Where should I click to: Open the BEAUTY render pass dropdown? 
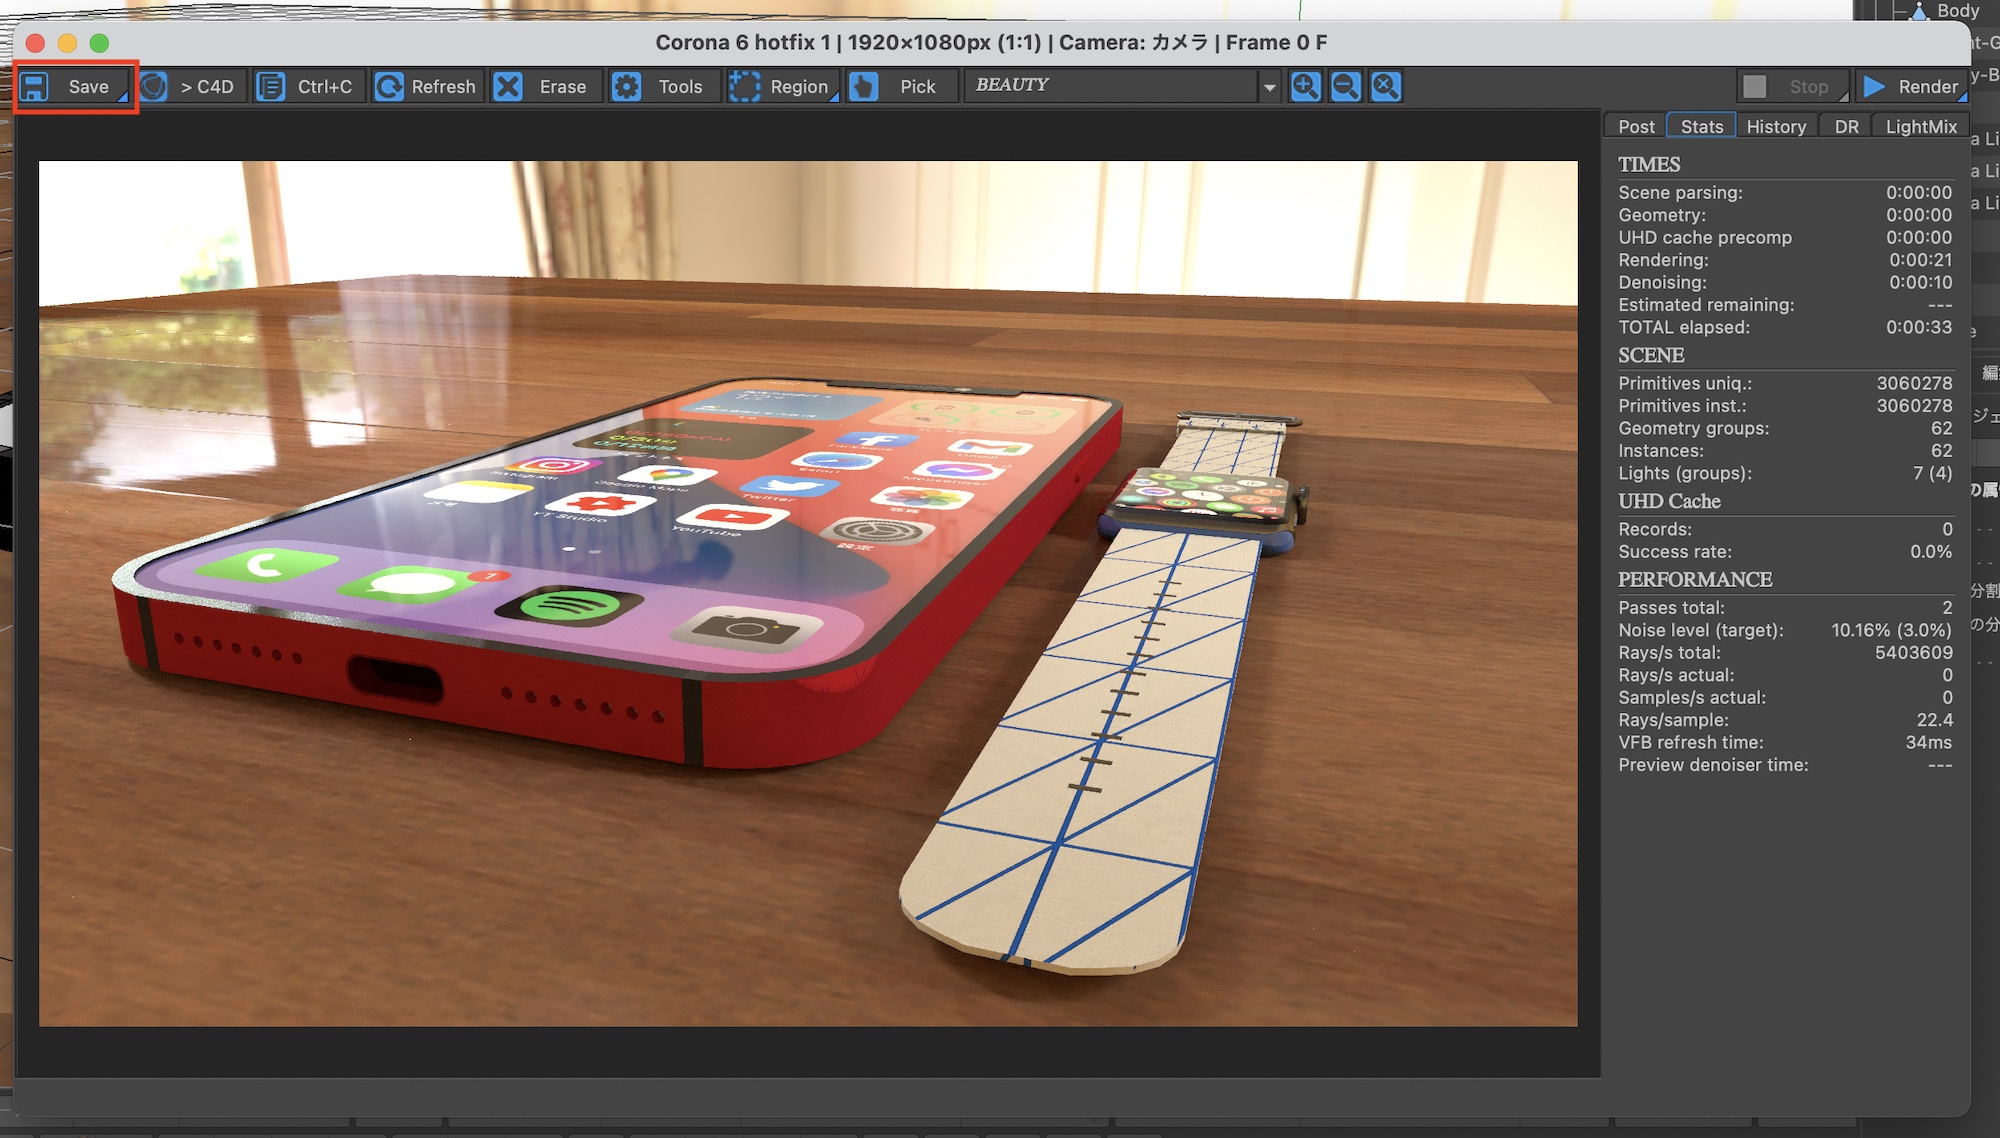1268,87
